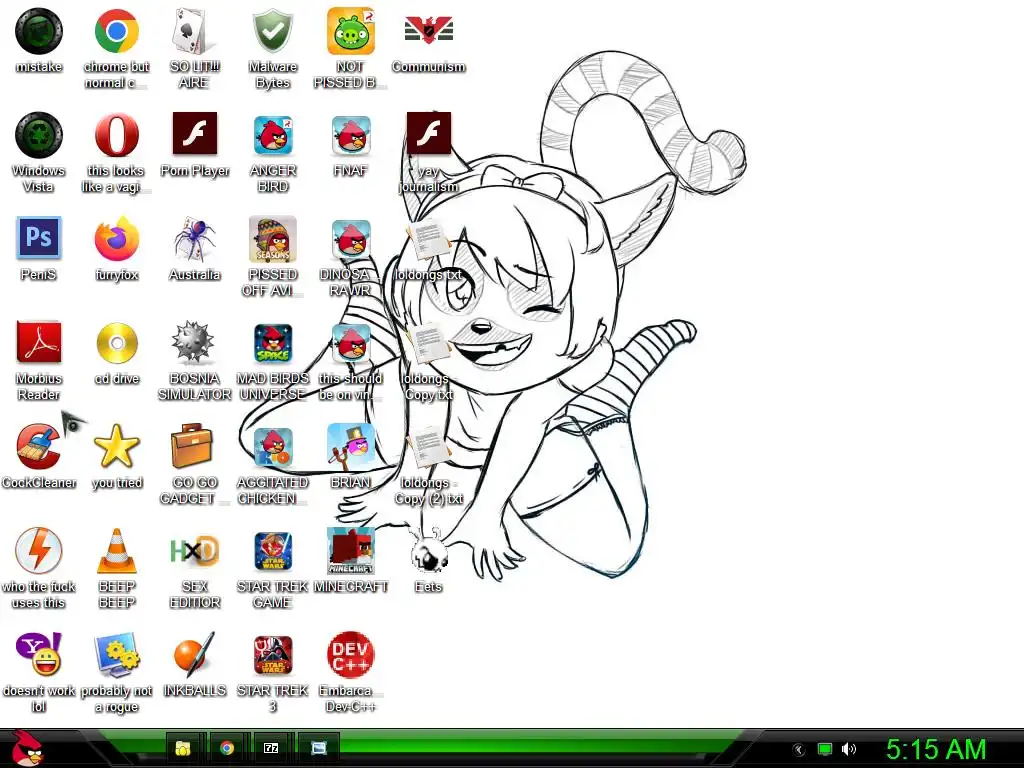
Task: Open the Malware Bytes shield icon
Action: tap(272, 31)
